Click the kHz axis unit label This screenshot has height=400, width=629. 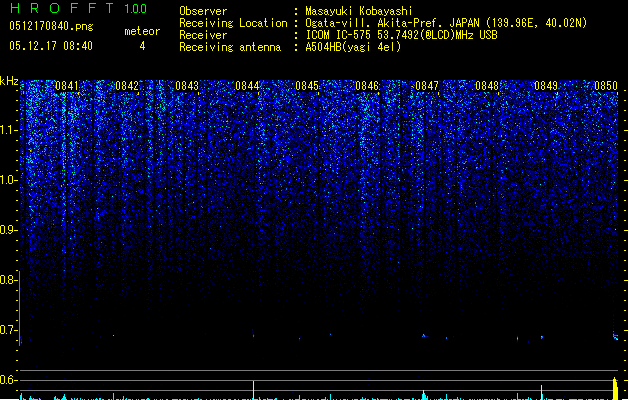[9, 81]
